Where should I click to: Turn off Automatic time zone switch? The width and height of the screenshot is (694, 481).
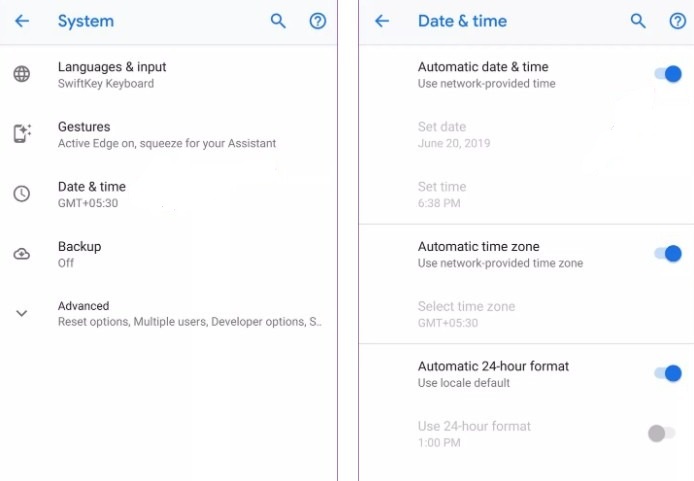667,254
